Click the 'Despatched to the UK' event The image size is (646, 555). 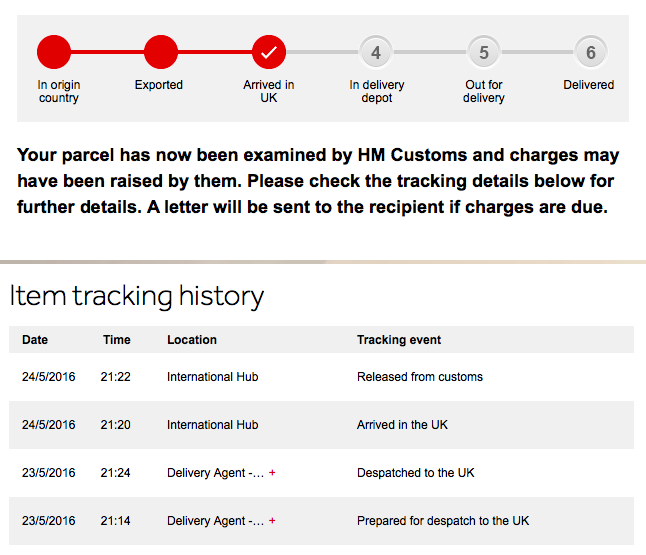tap(416, 473)
